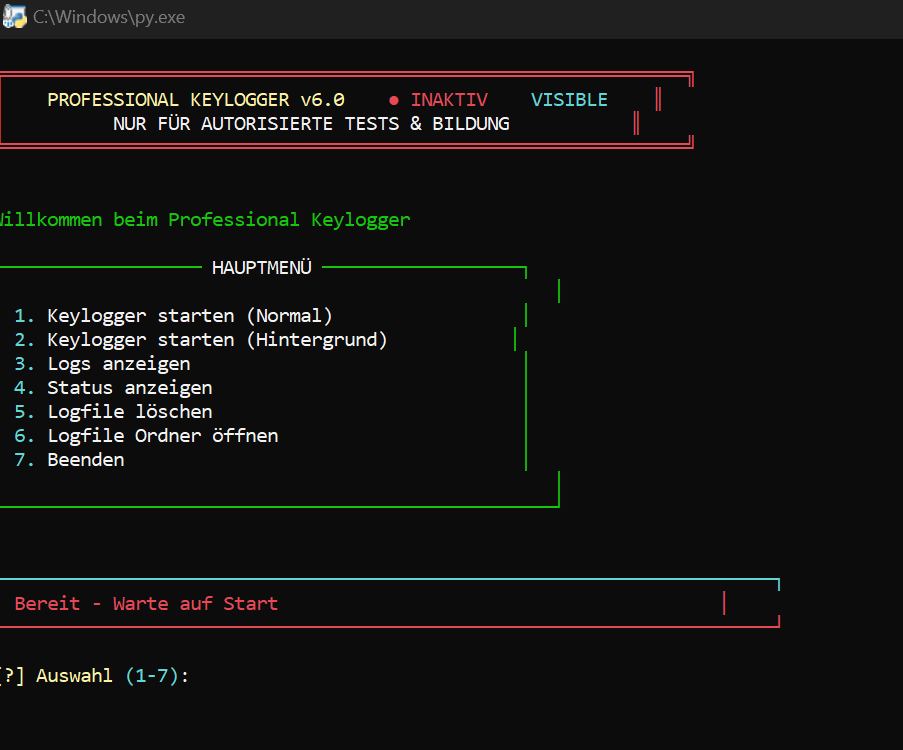Select option 5 Logfile löschen
Screen dimensions: 903x750
113,412
